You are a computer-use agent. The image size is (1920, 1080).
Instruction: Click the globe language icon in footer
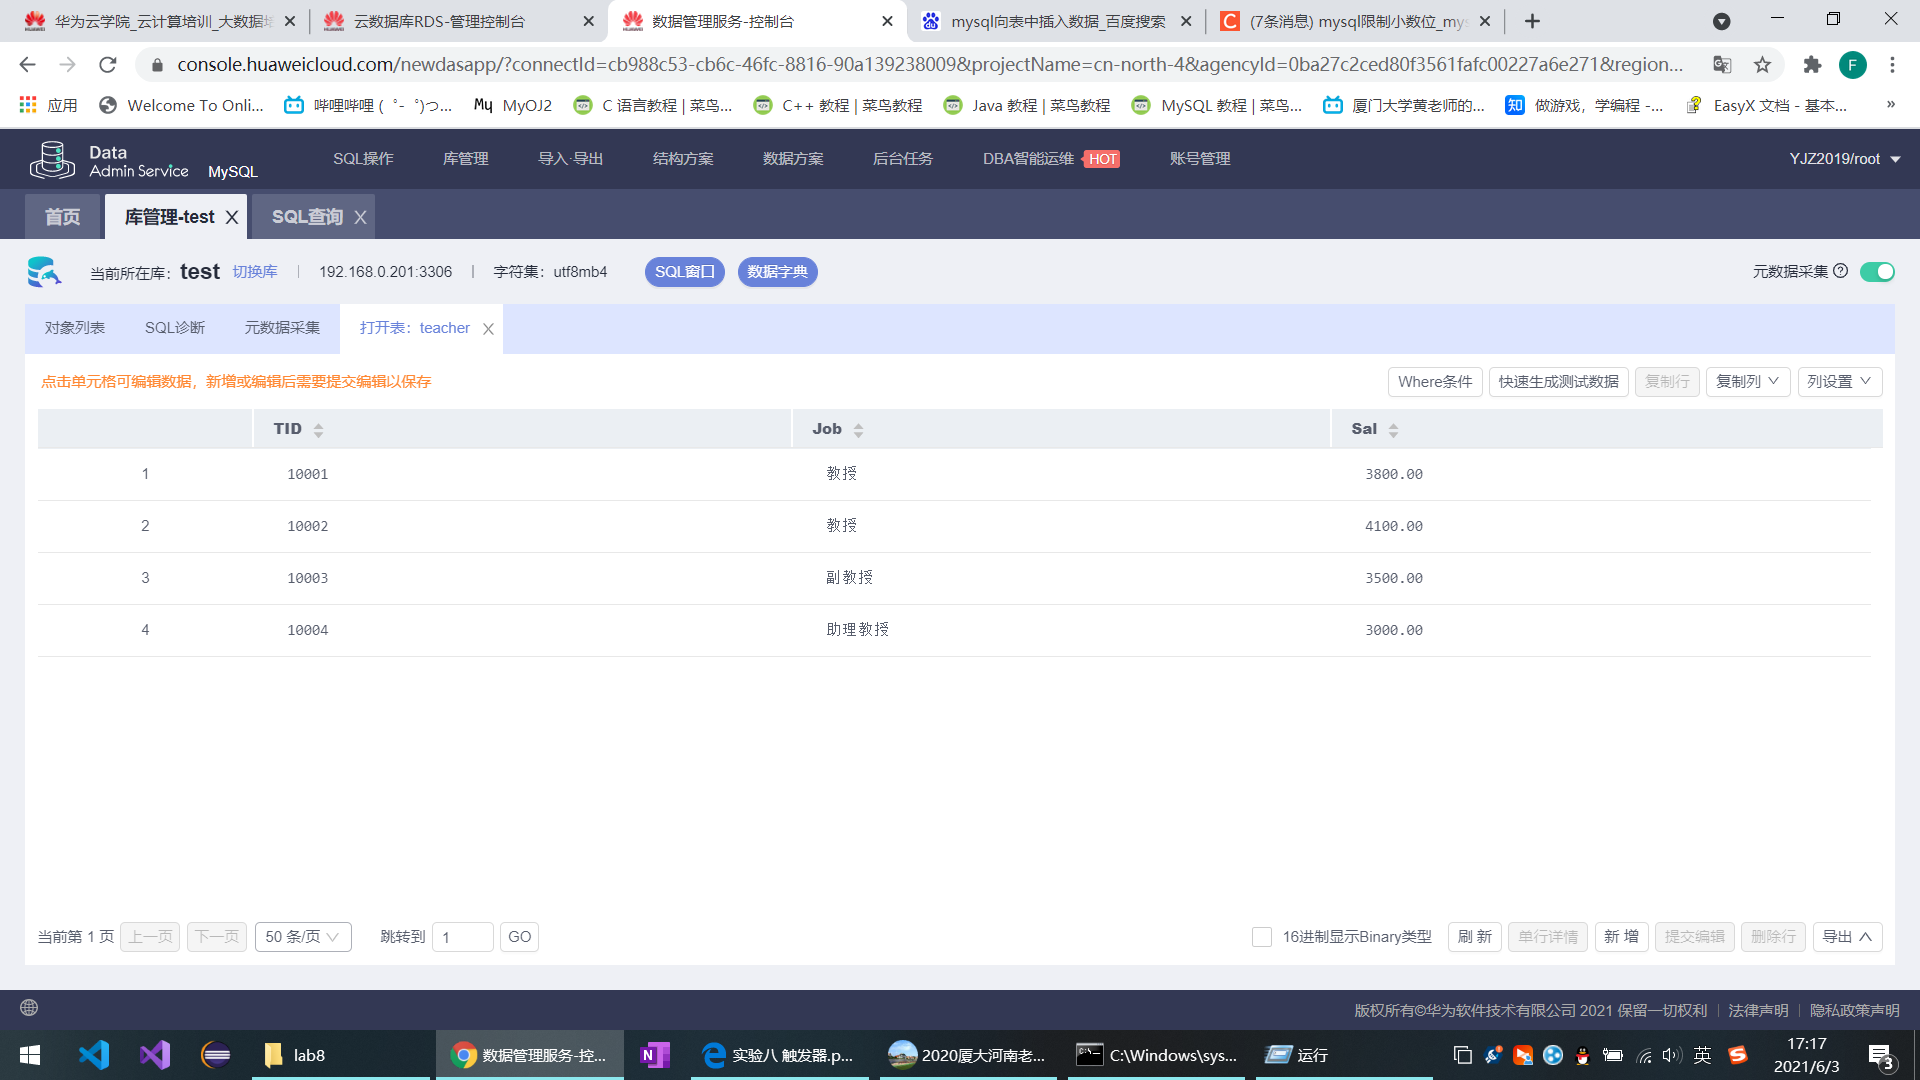coord(29,1008)
